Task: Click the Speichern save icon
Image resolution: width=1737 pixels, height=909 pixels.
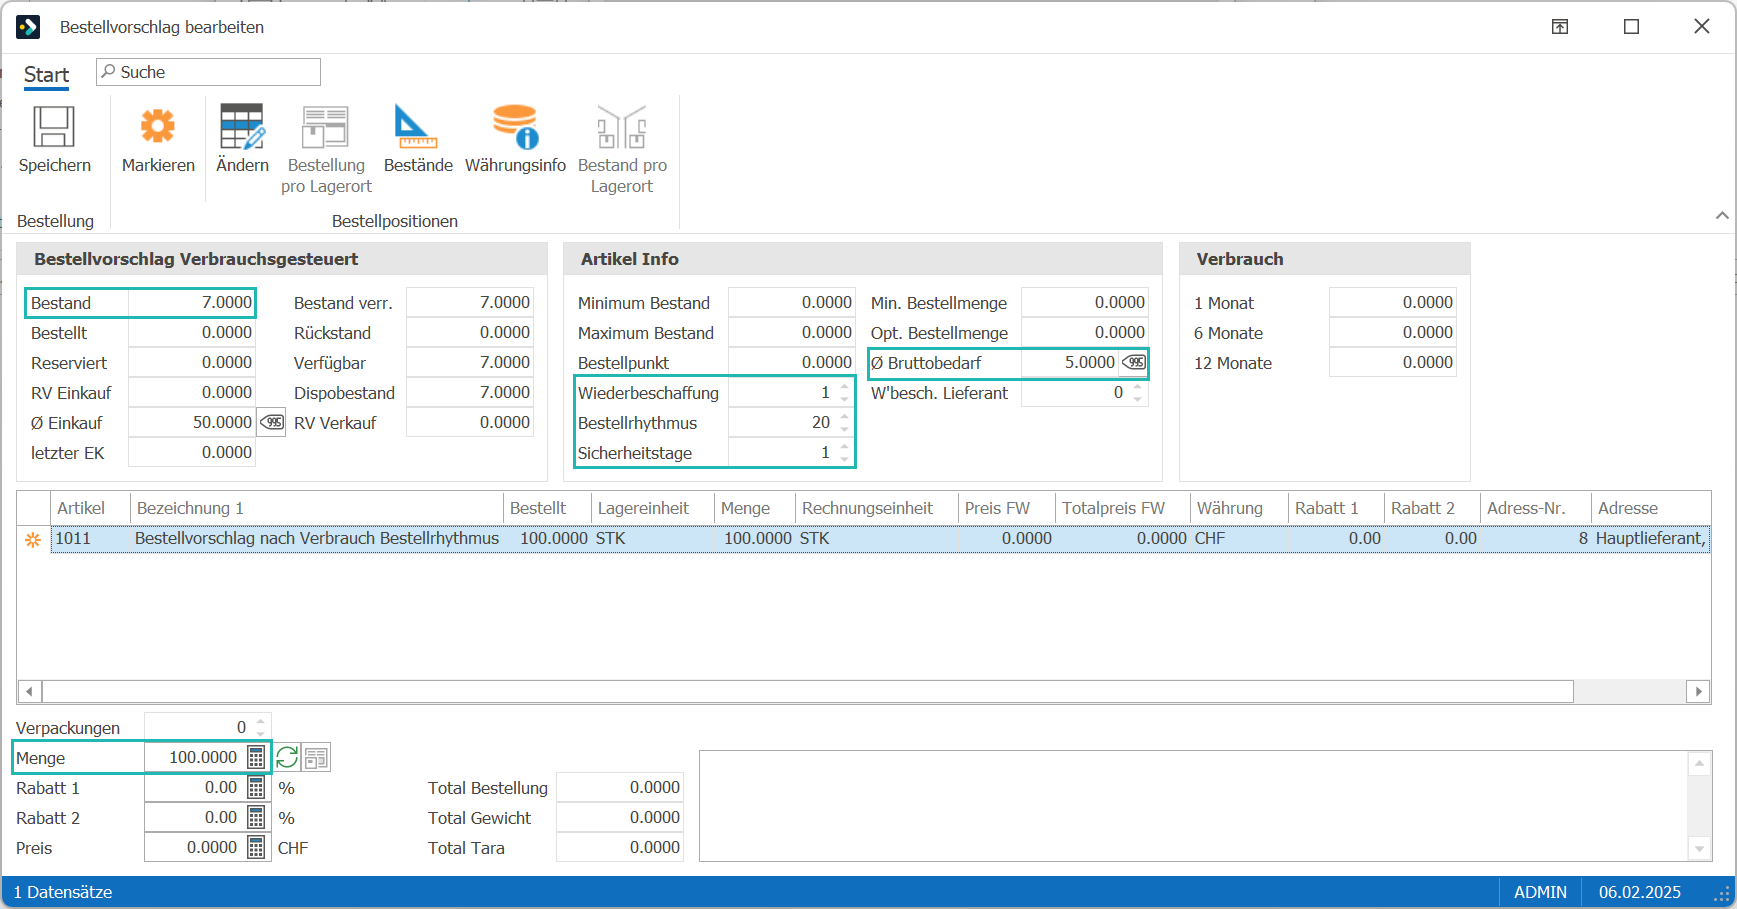Action: tap(54, 127)
